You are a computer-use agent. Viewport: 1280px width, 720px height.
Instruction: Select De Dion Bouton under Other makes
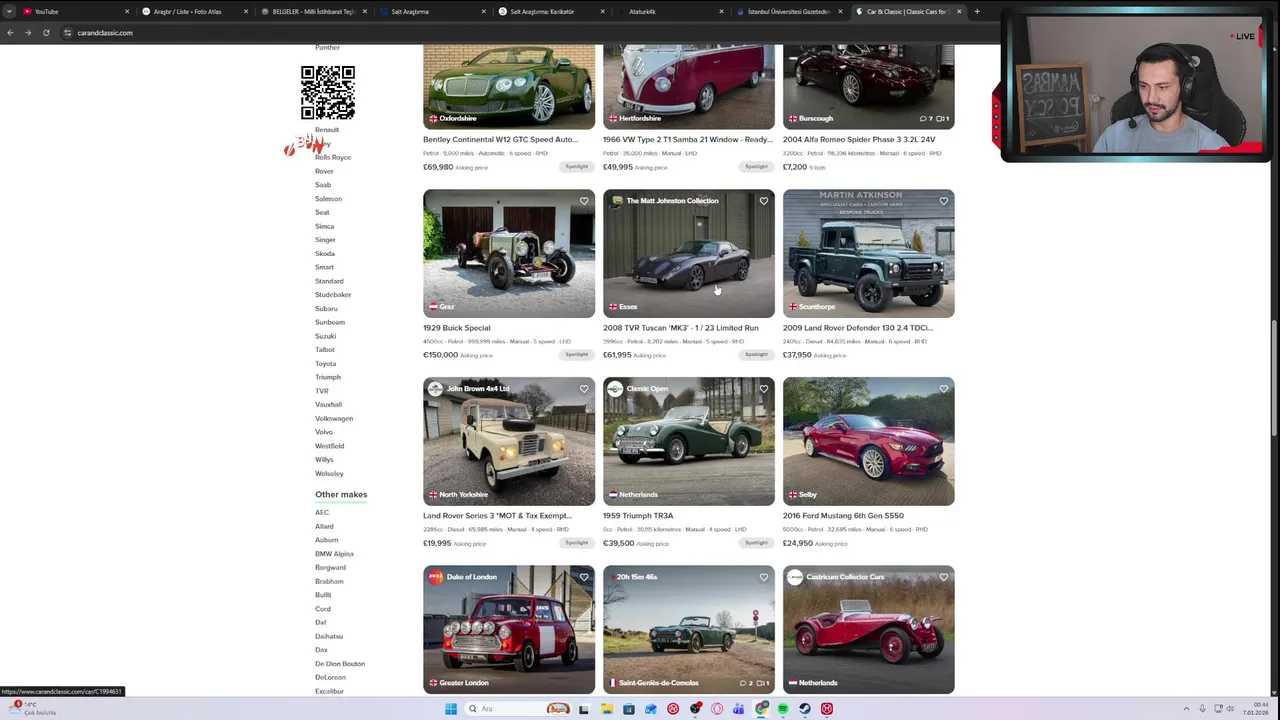340,664
